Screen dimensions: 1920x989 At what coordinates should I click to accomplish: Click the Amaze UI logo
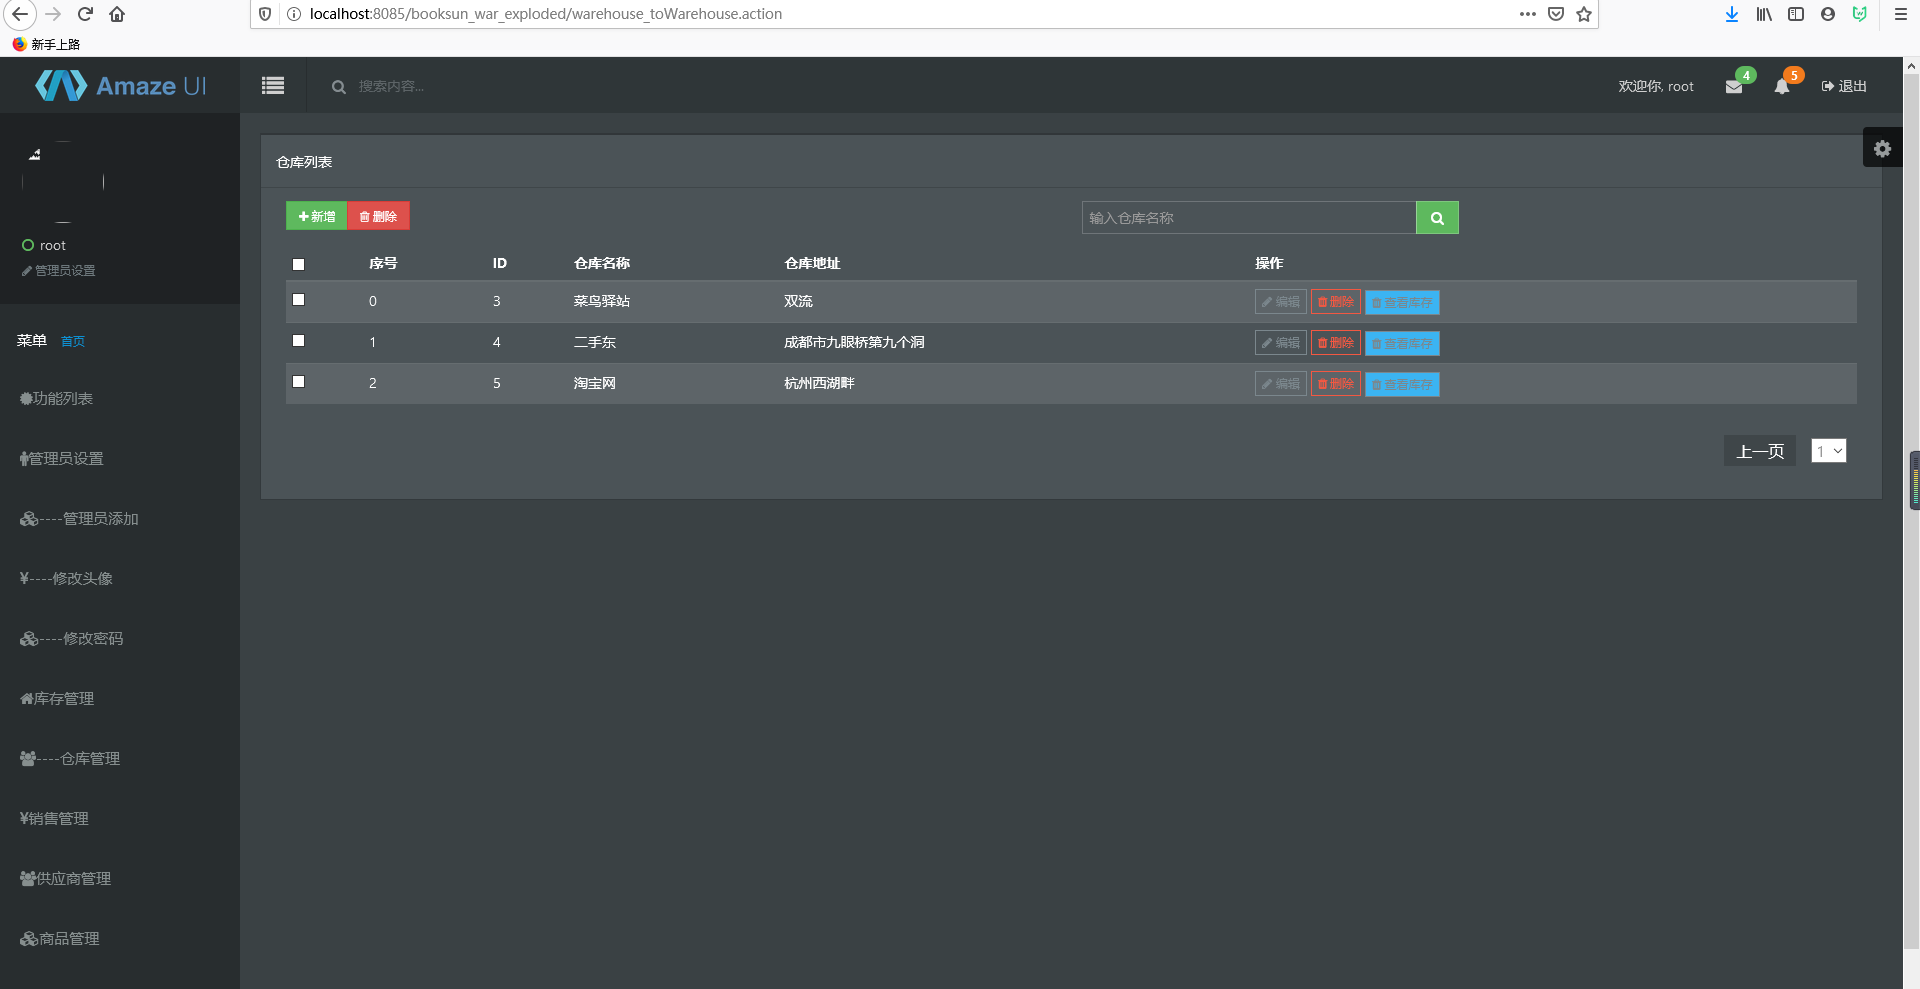(121, 86)
